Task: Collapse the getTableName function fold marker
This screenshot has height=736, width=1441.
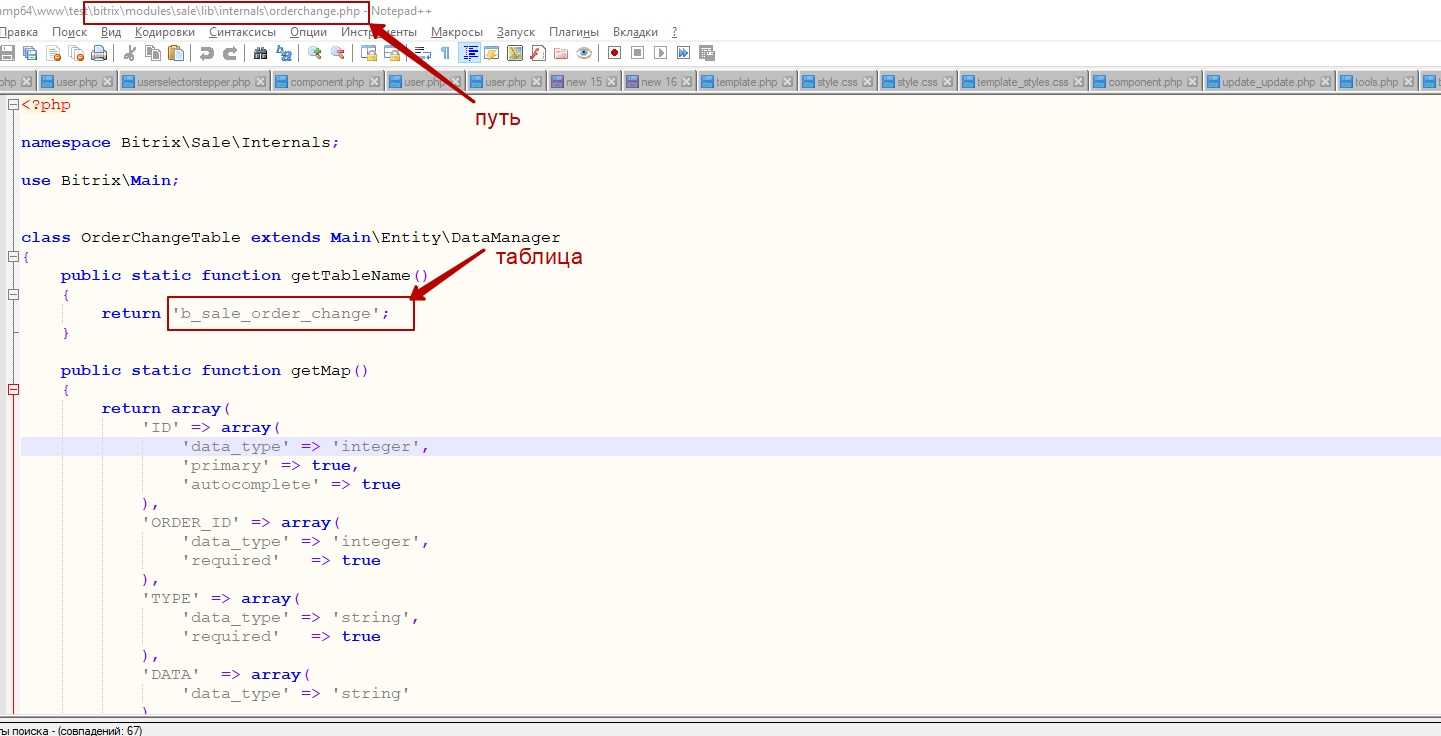Action: [x=13, y=295]
